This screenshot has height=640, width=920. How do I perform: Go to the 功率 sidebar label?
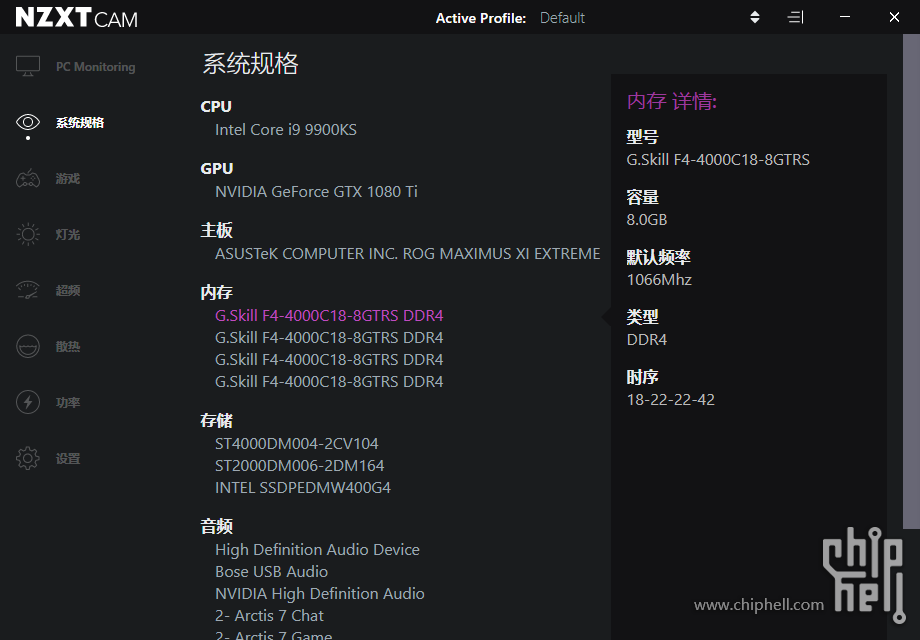pyautogui.click(x=67, y=402)
